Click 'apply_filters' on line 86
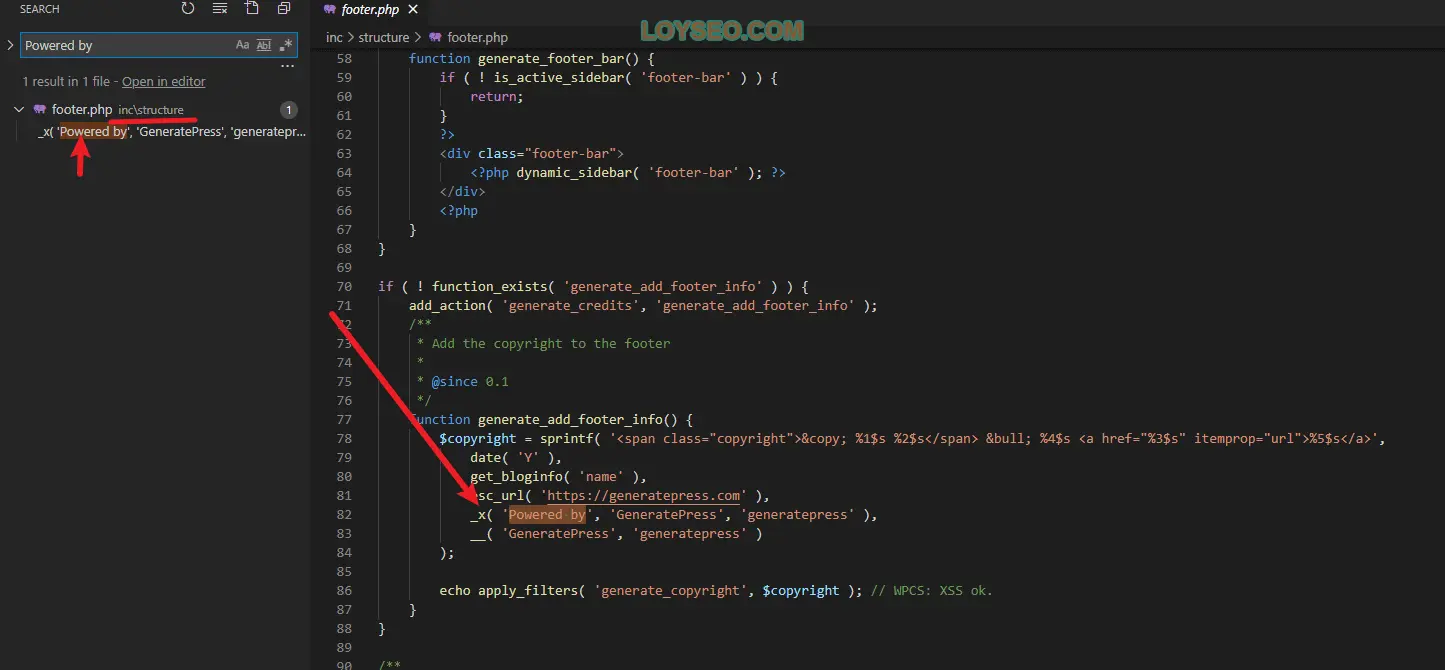 click(528, 590)
